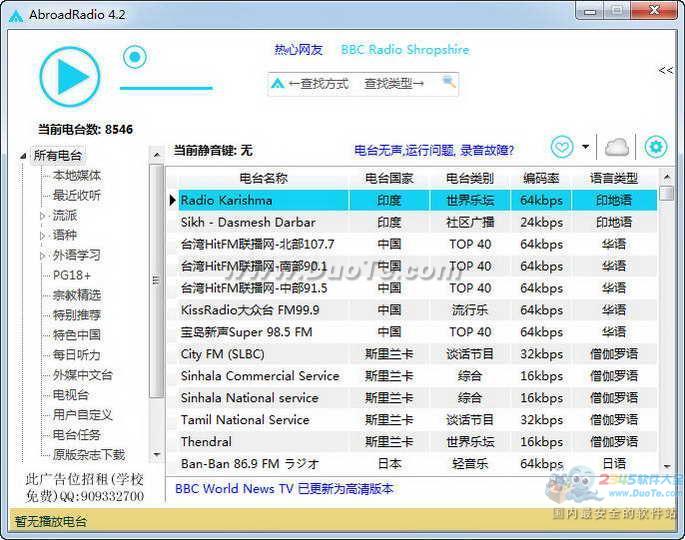Expand the 外语学习 tree node
This screenshot has width=685, height=540.
(x=42, y=255)
